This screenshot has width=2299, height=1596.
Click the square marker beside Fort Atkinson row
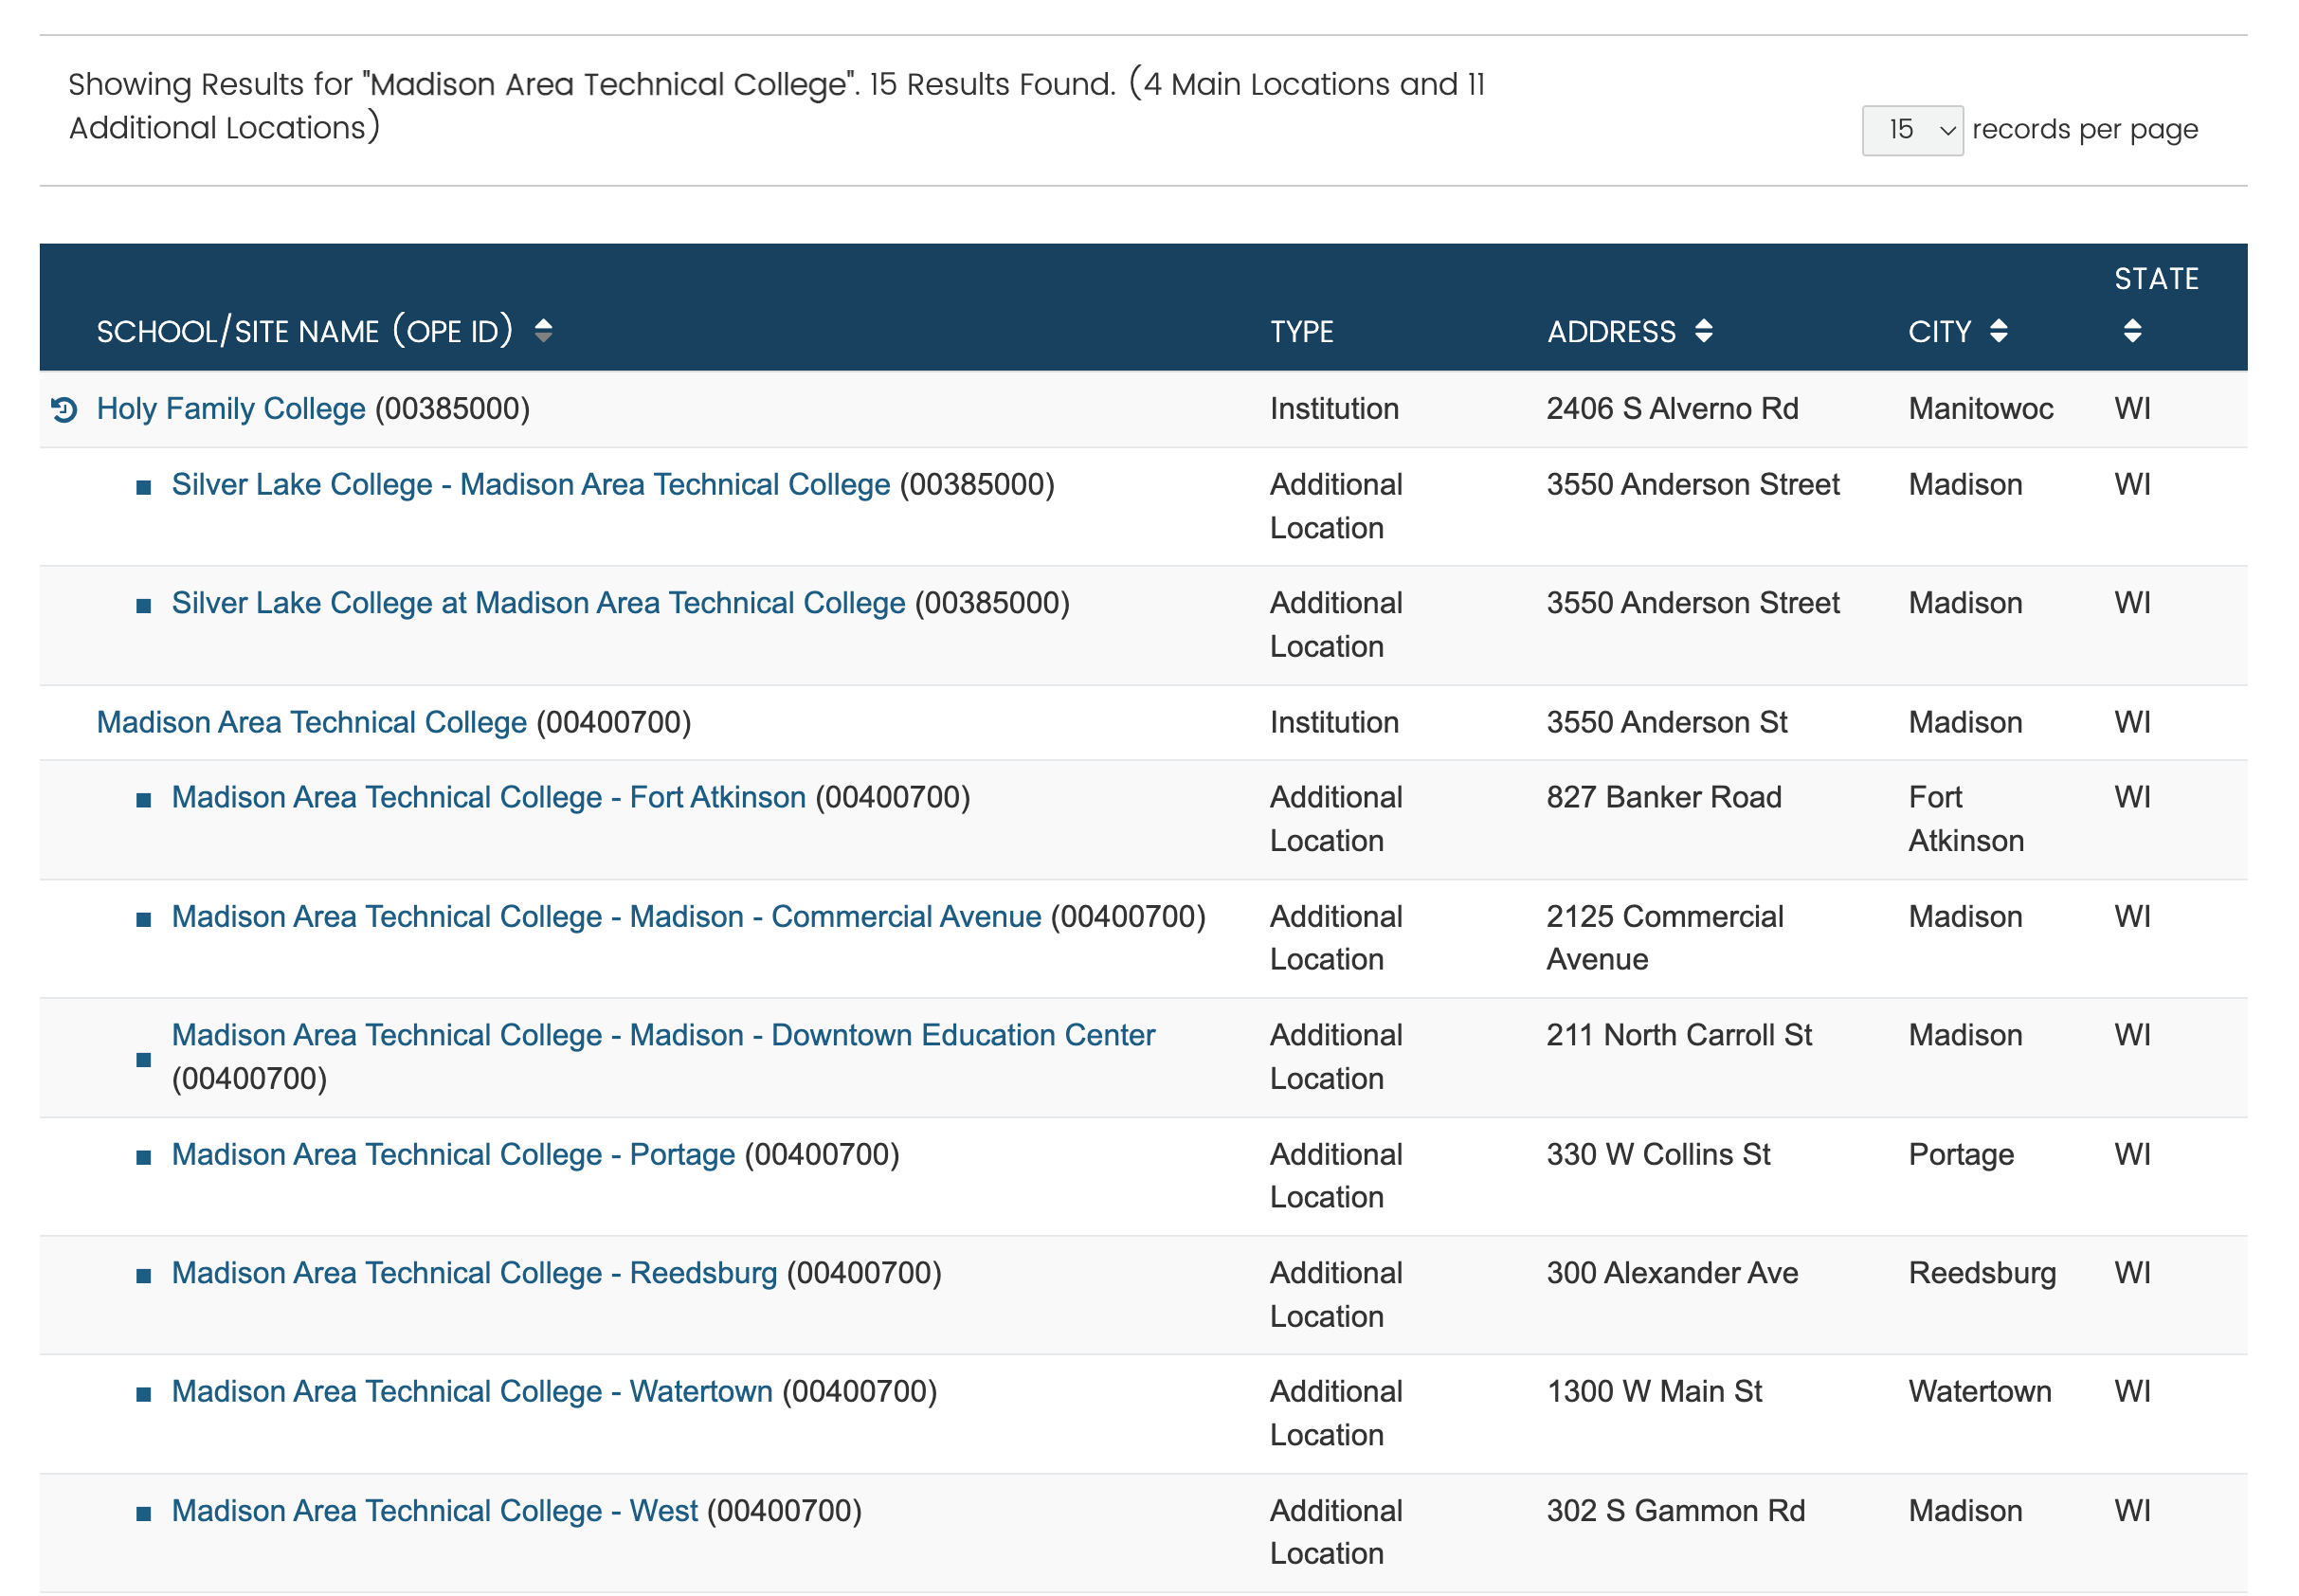144,799
